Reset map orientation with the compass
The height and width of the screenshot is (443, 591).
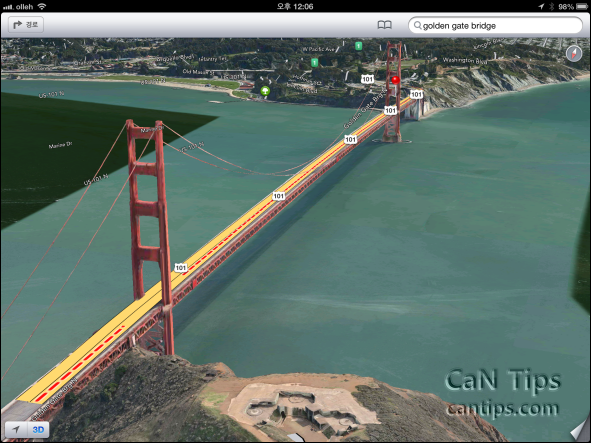tap(574, 54)
